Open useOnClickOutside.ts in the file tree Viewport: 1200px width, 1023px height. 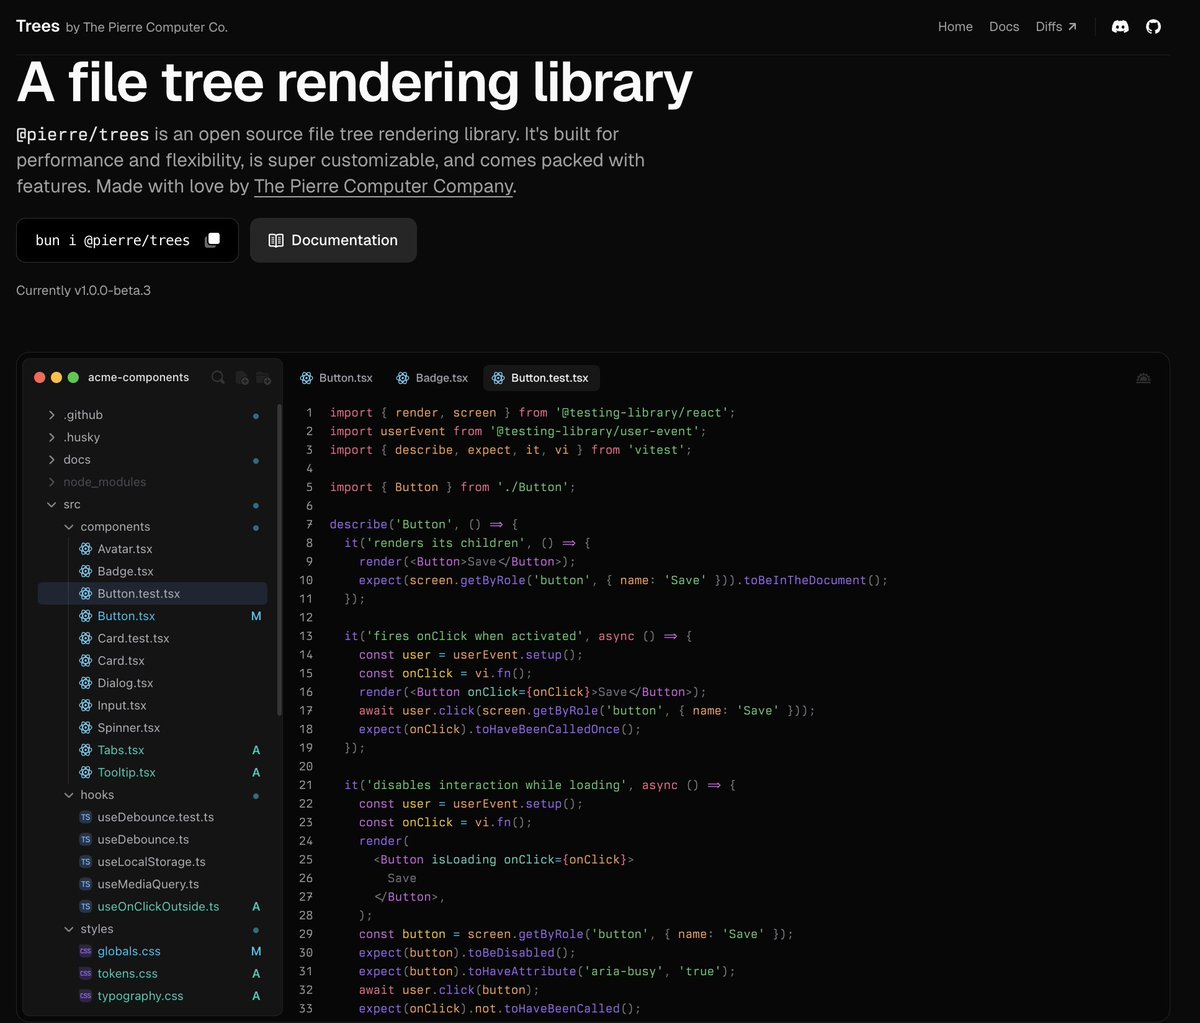point(152,907)
